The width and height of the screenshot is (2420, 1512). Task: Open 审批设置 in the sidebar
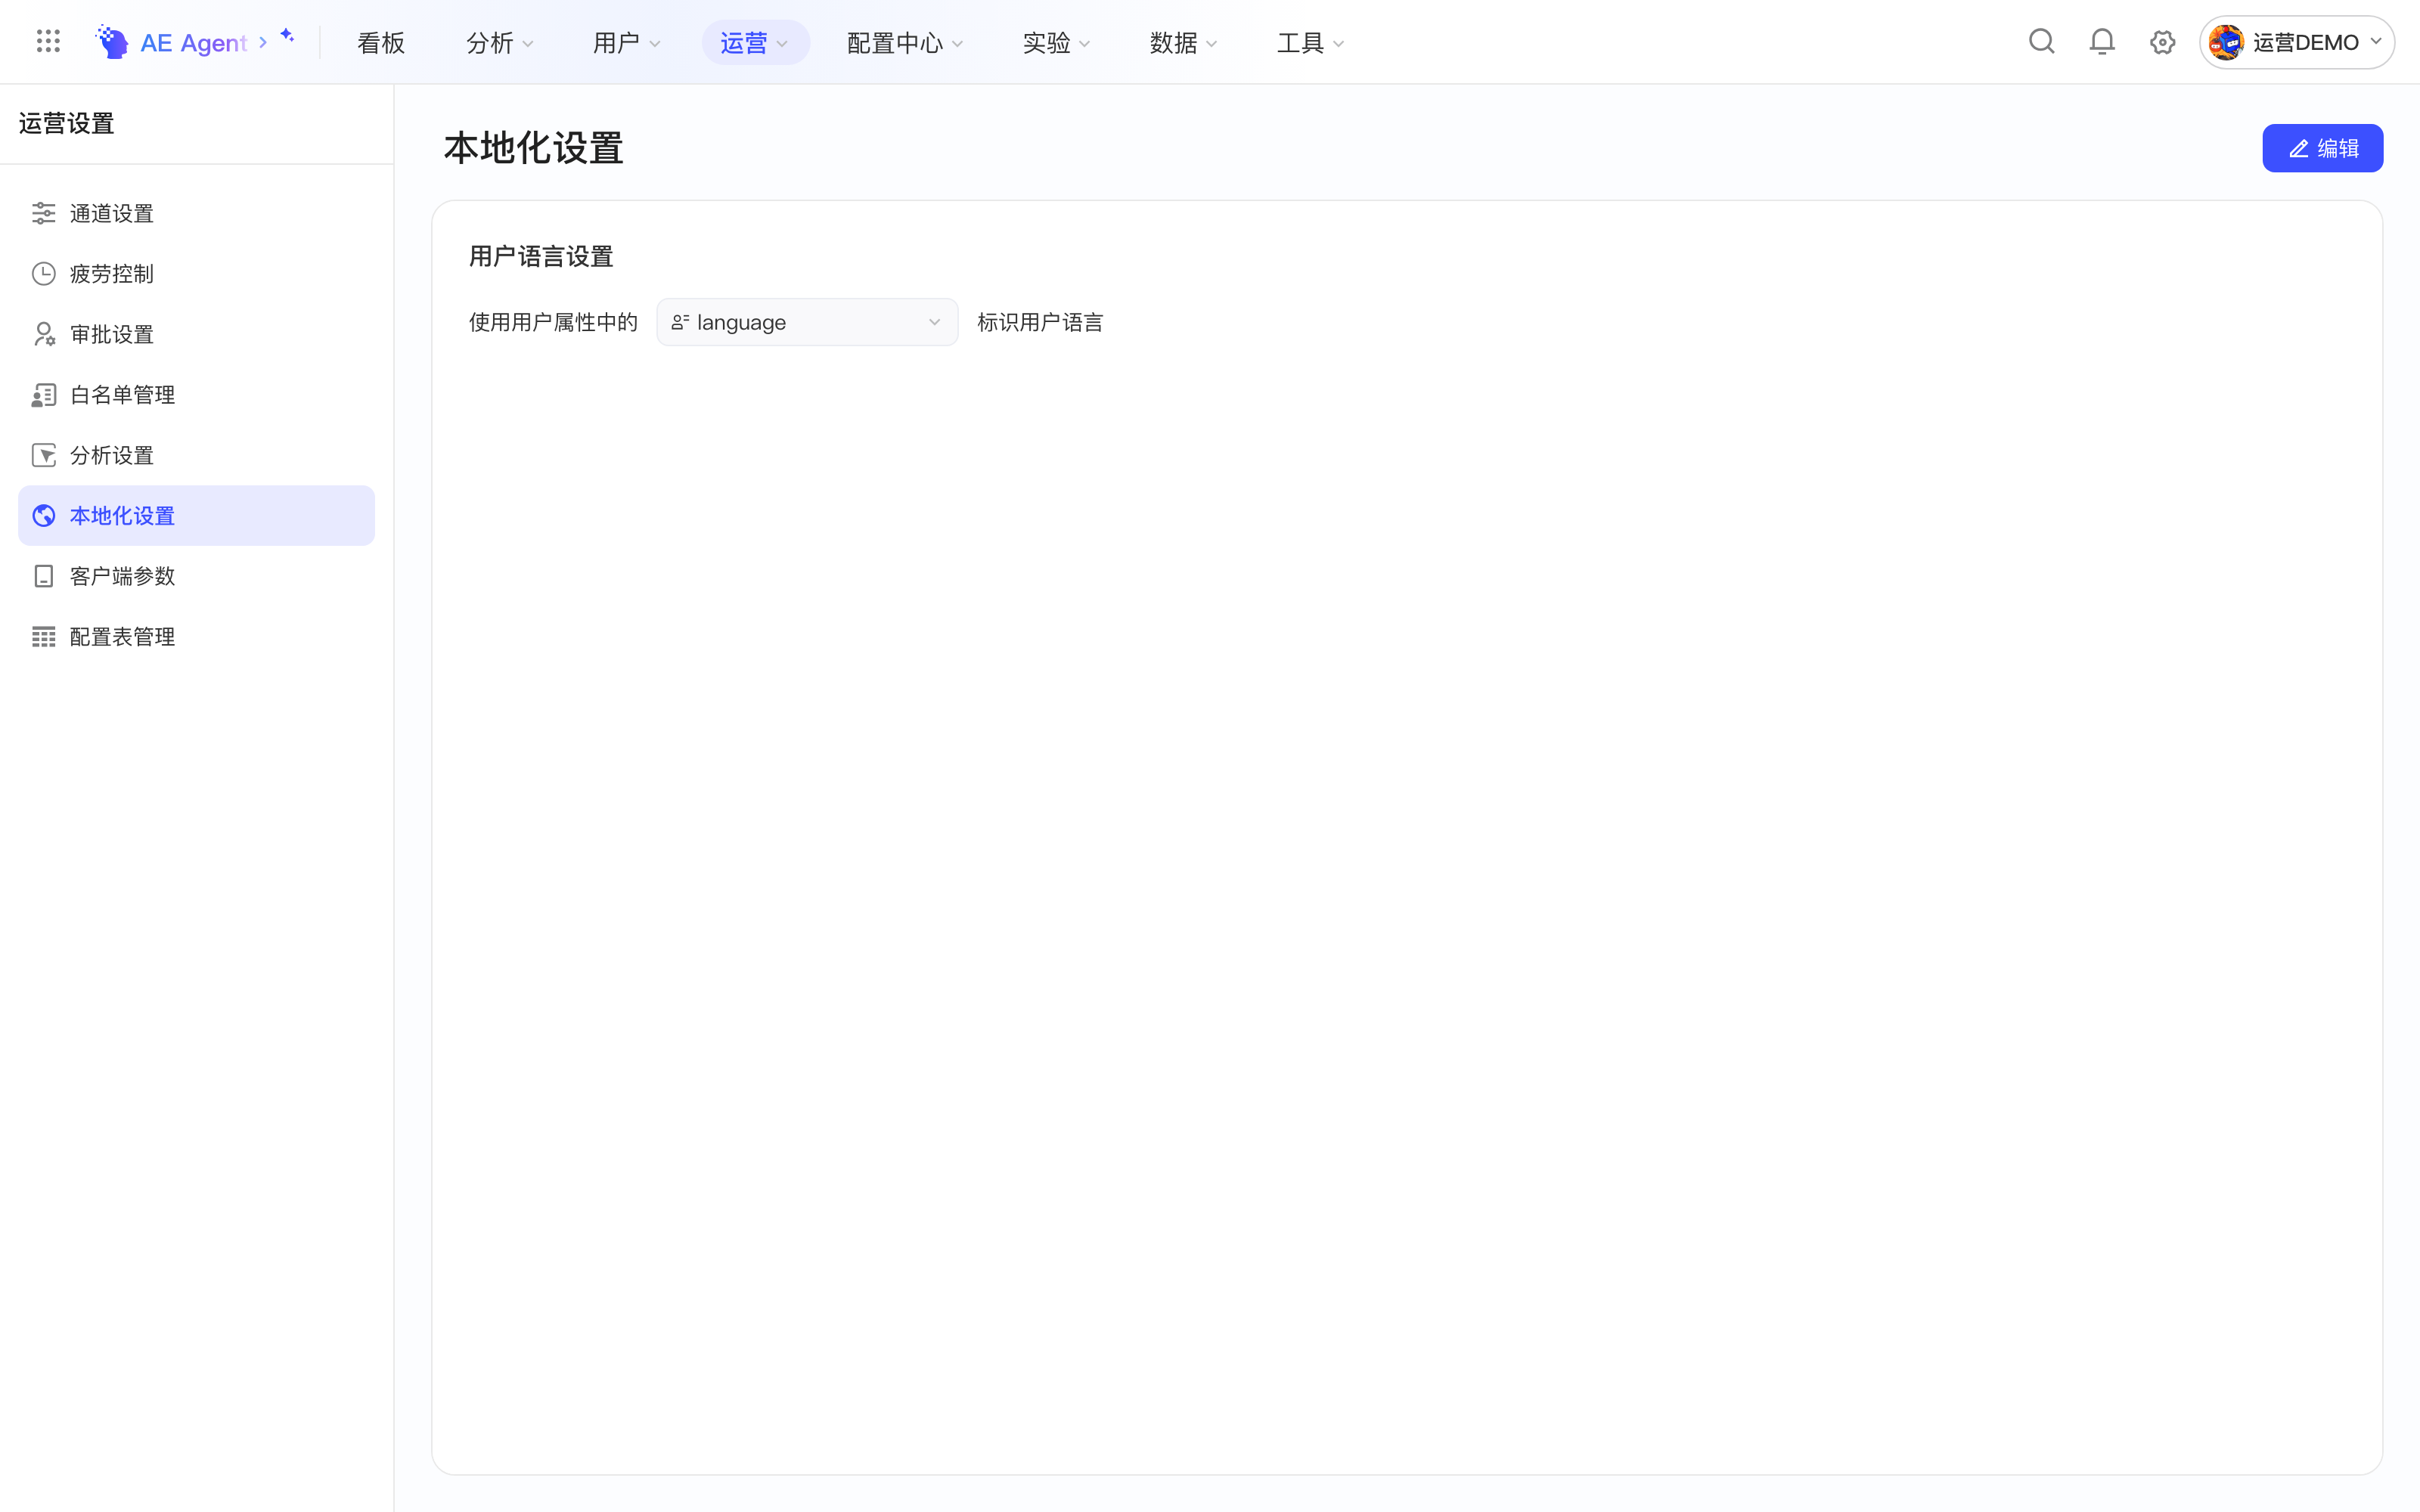point(196,334)
